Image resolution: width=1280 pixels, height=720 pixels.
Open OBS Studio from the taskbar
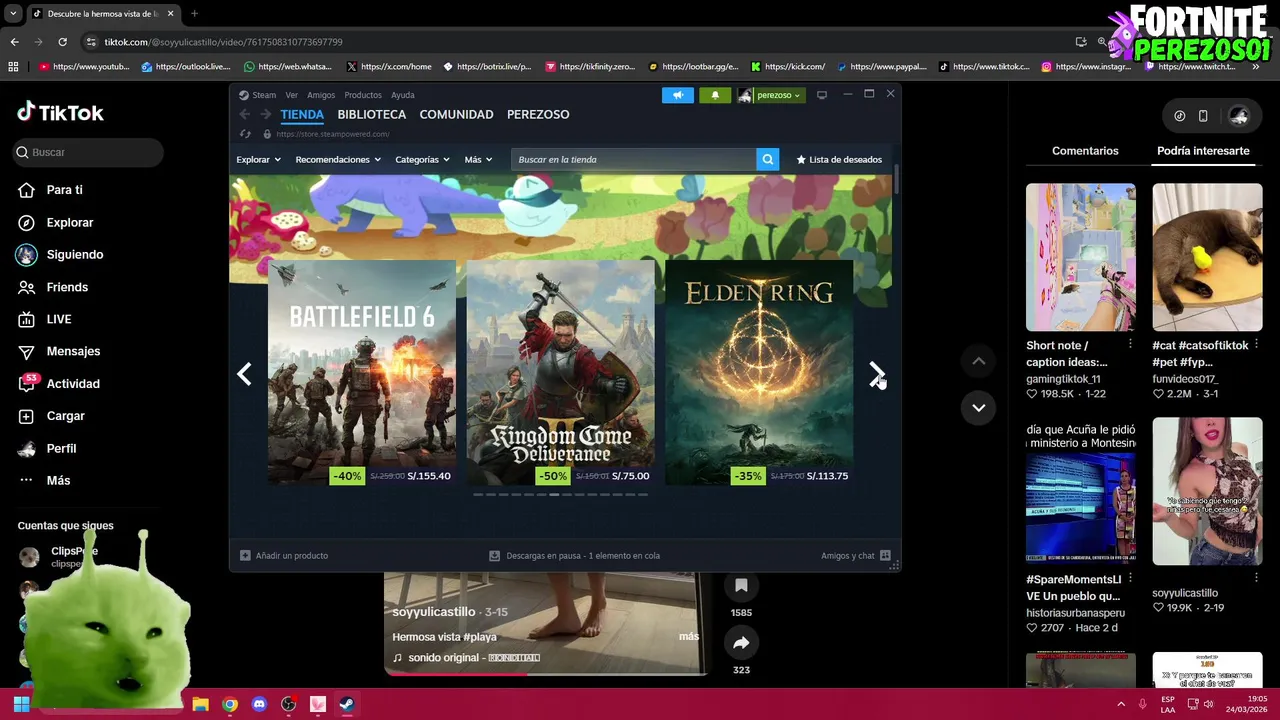click(288, 704)
